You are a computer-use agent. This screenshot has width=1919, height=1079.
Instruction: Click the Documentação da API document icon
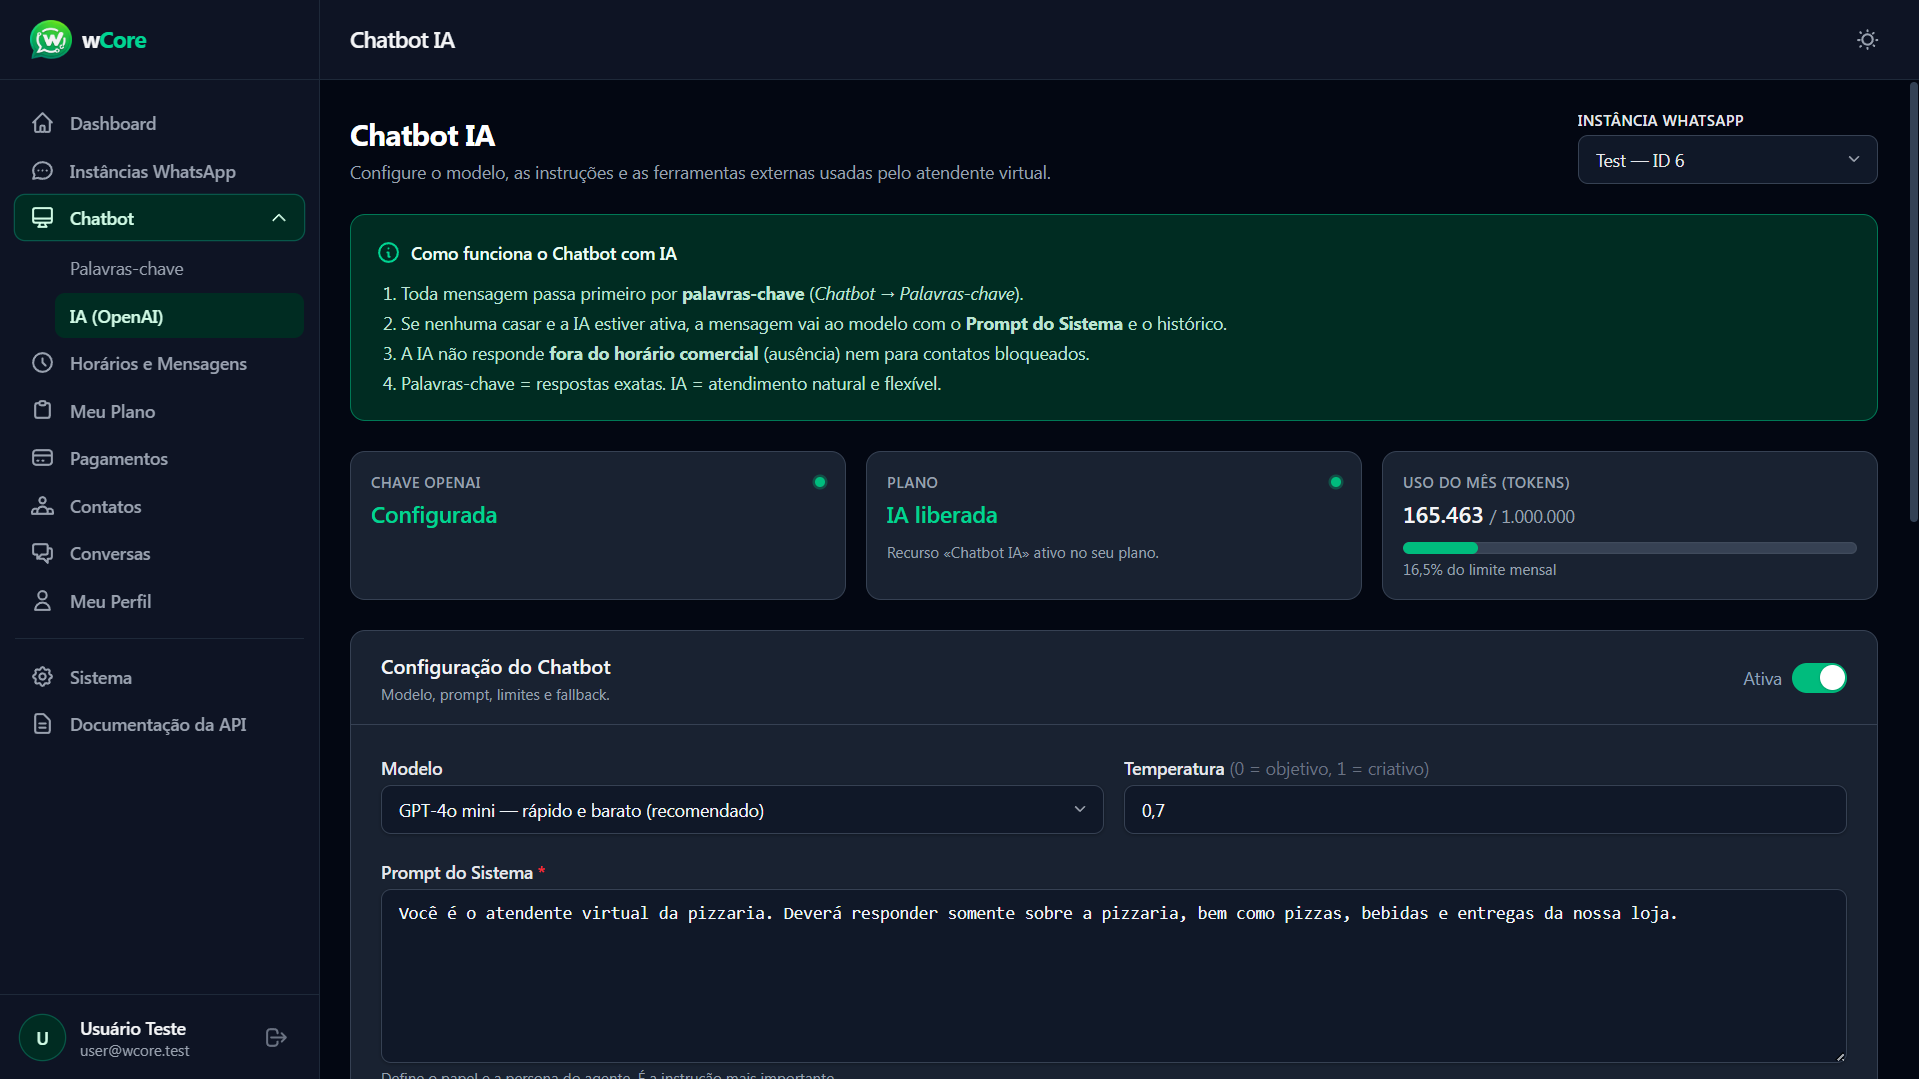pos(42,724)
